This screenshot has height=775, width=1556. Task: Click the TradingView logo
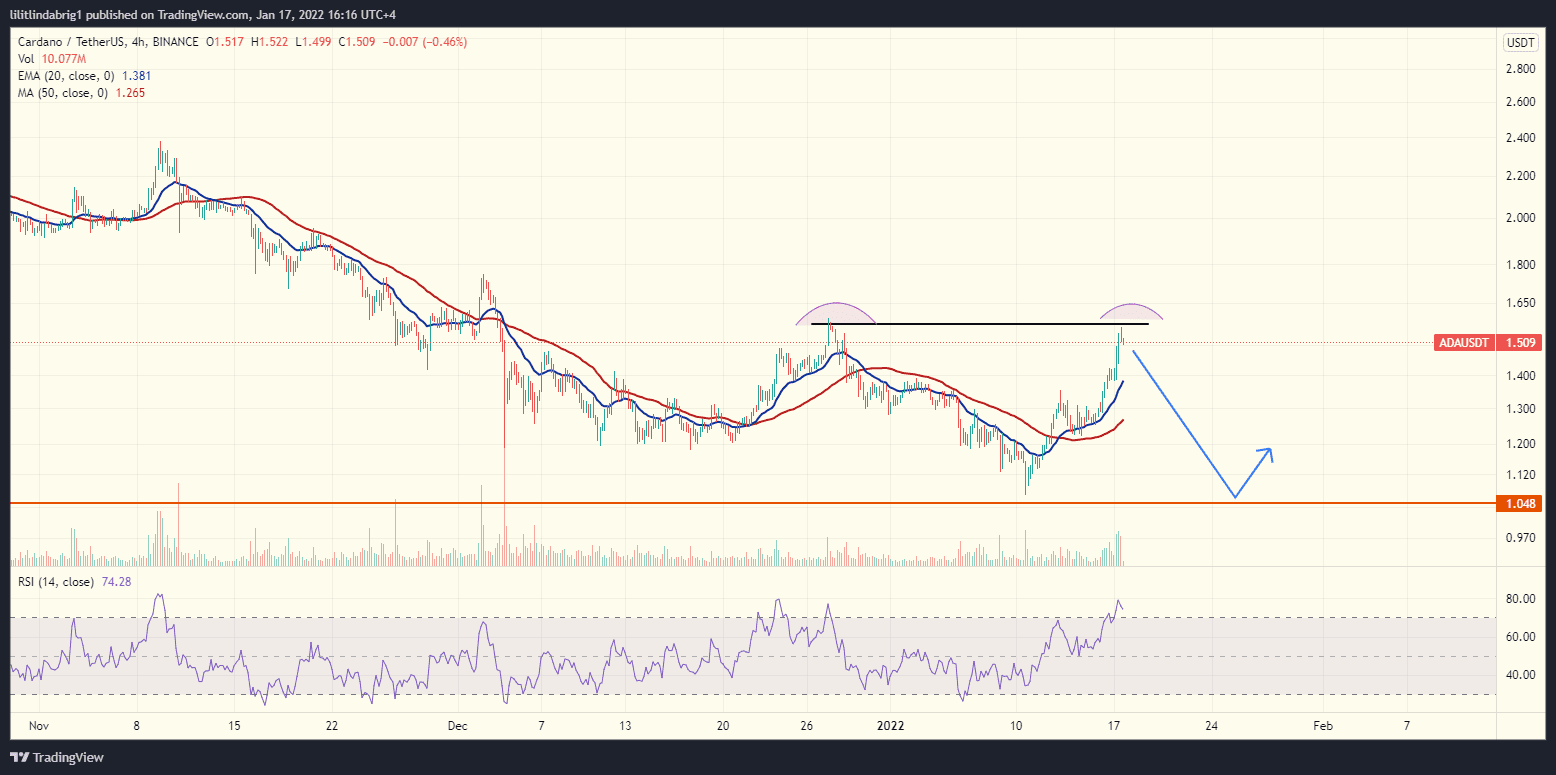click(57, 757)
